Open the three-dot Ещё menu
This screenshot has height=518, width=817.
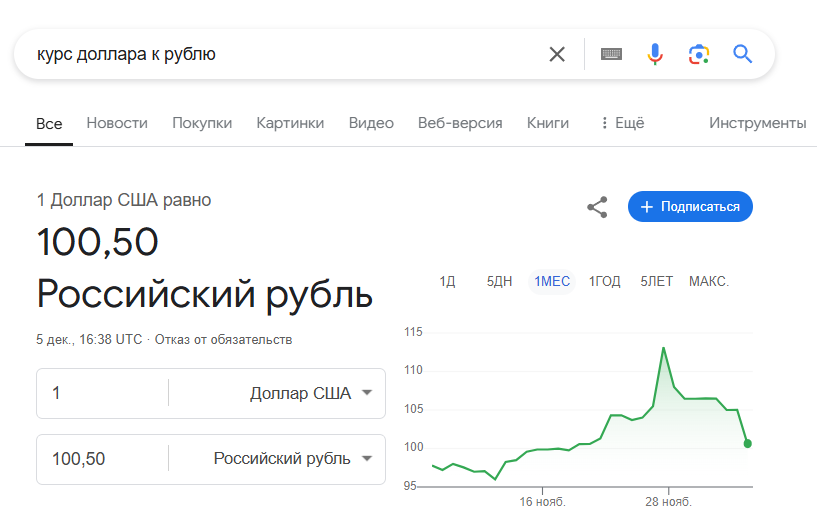(623, 123)
